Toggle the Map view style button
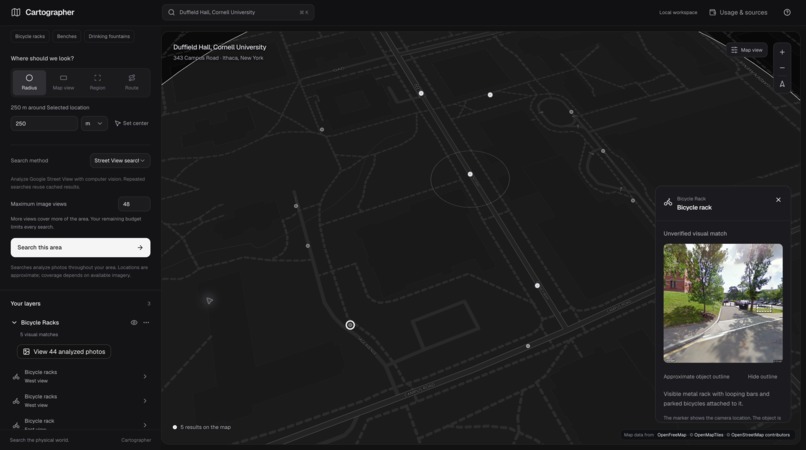The height and width of the screenshot is (450, 806). click(748, 50)
